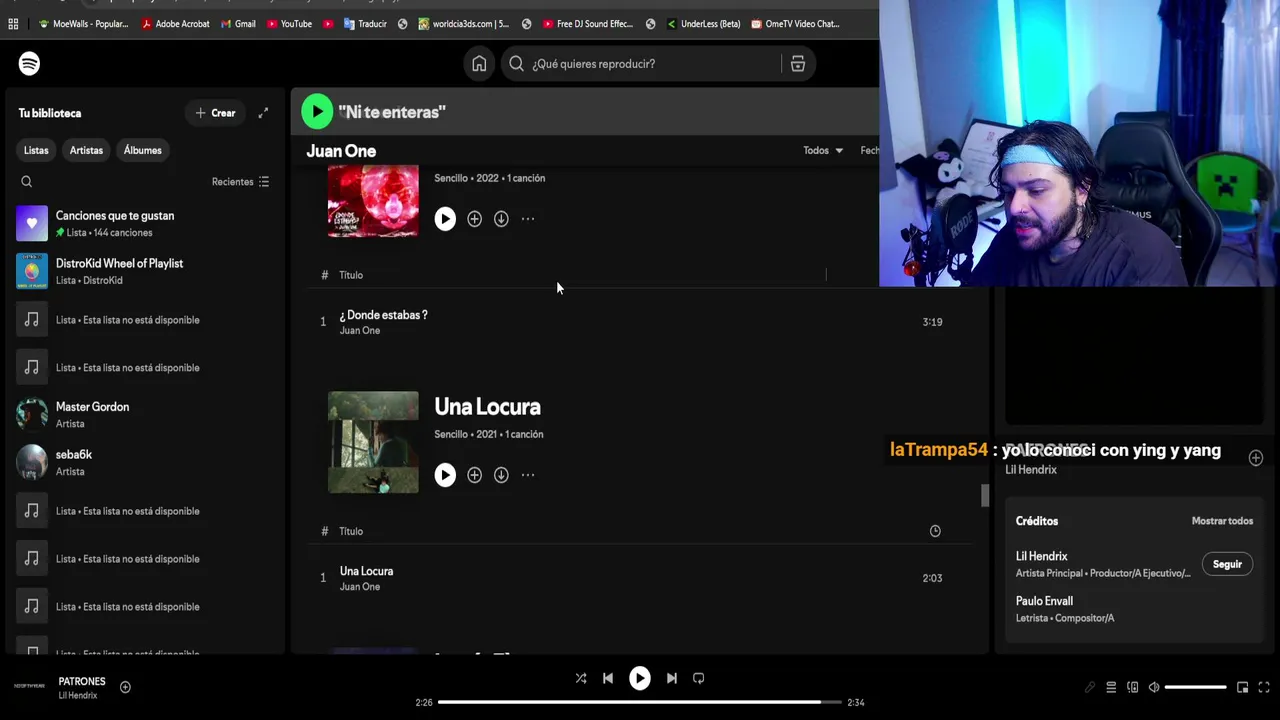Open PATRONES now playing title
This screenshot has height=720, width=1280.
point(82,681)
